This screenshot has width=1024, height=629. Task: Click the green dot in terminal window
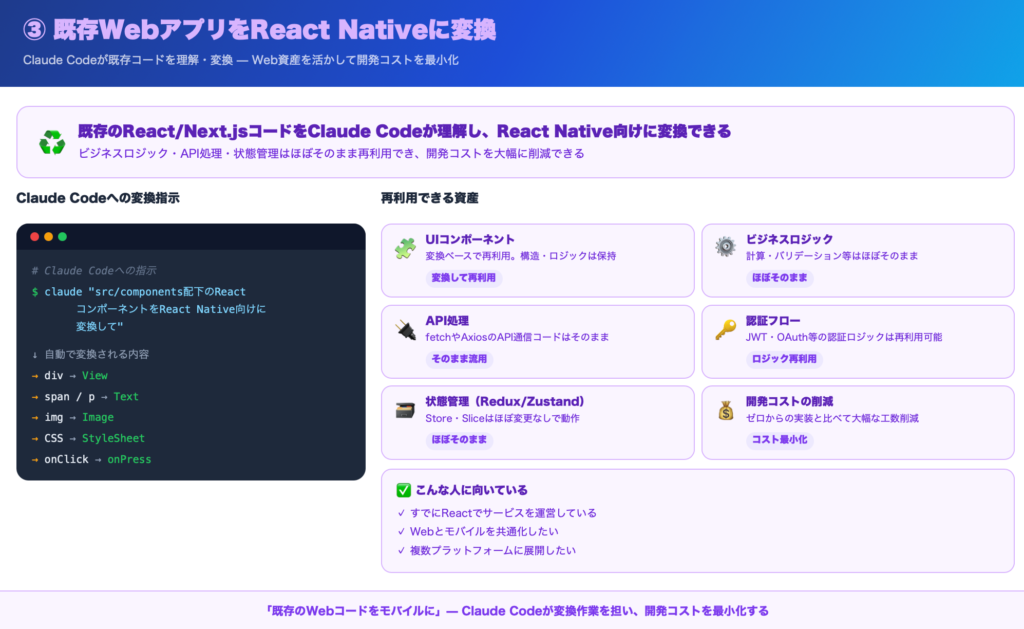(62, 237)
